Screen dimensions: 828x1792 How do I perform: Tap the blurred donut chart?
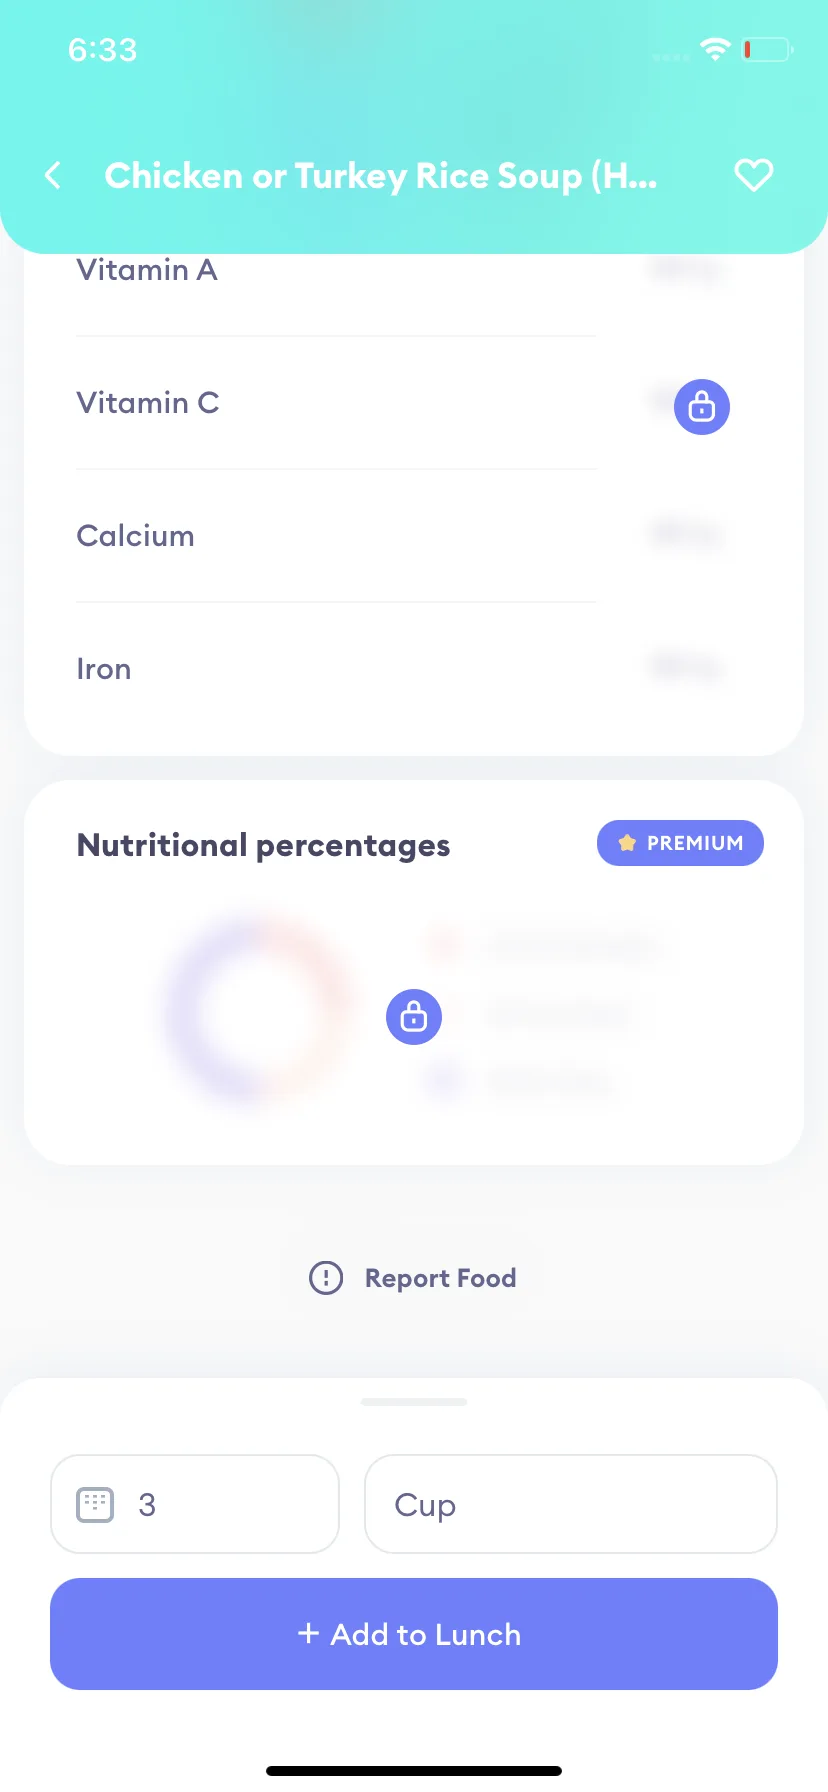260,1012
